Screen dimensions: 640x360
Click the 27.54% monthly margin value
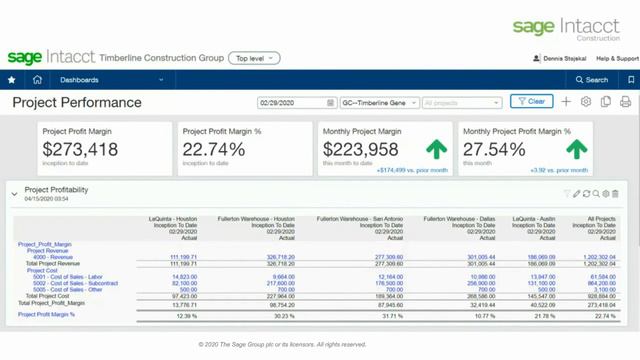point(494,149)
